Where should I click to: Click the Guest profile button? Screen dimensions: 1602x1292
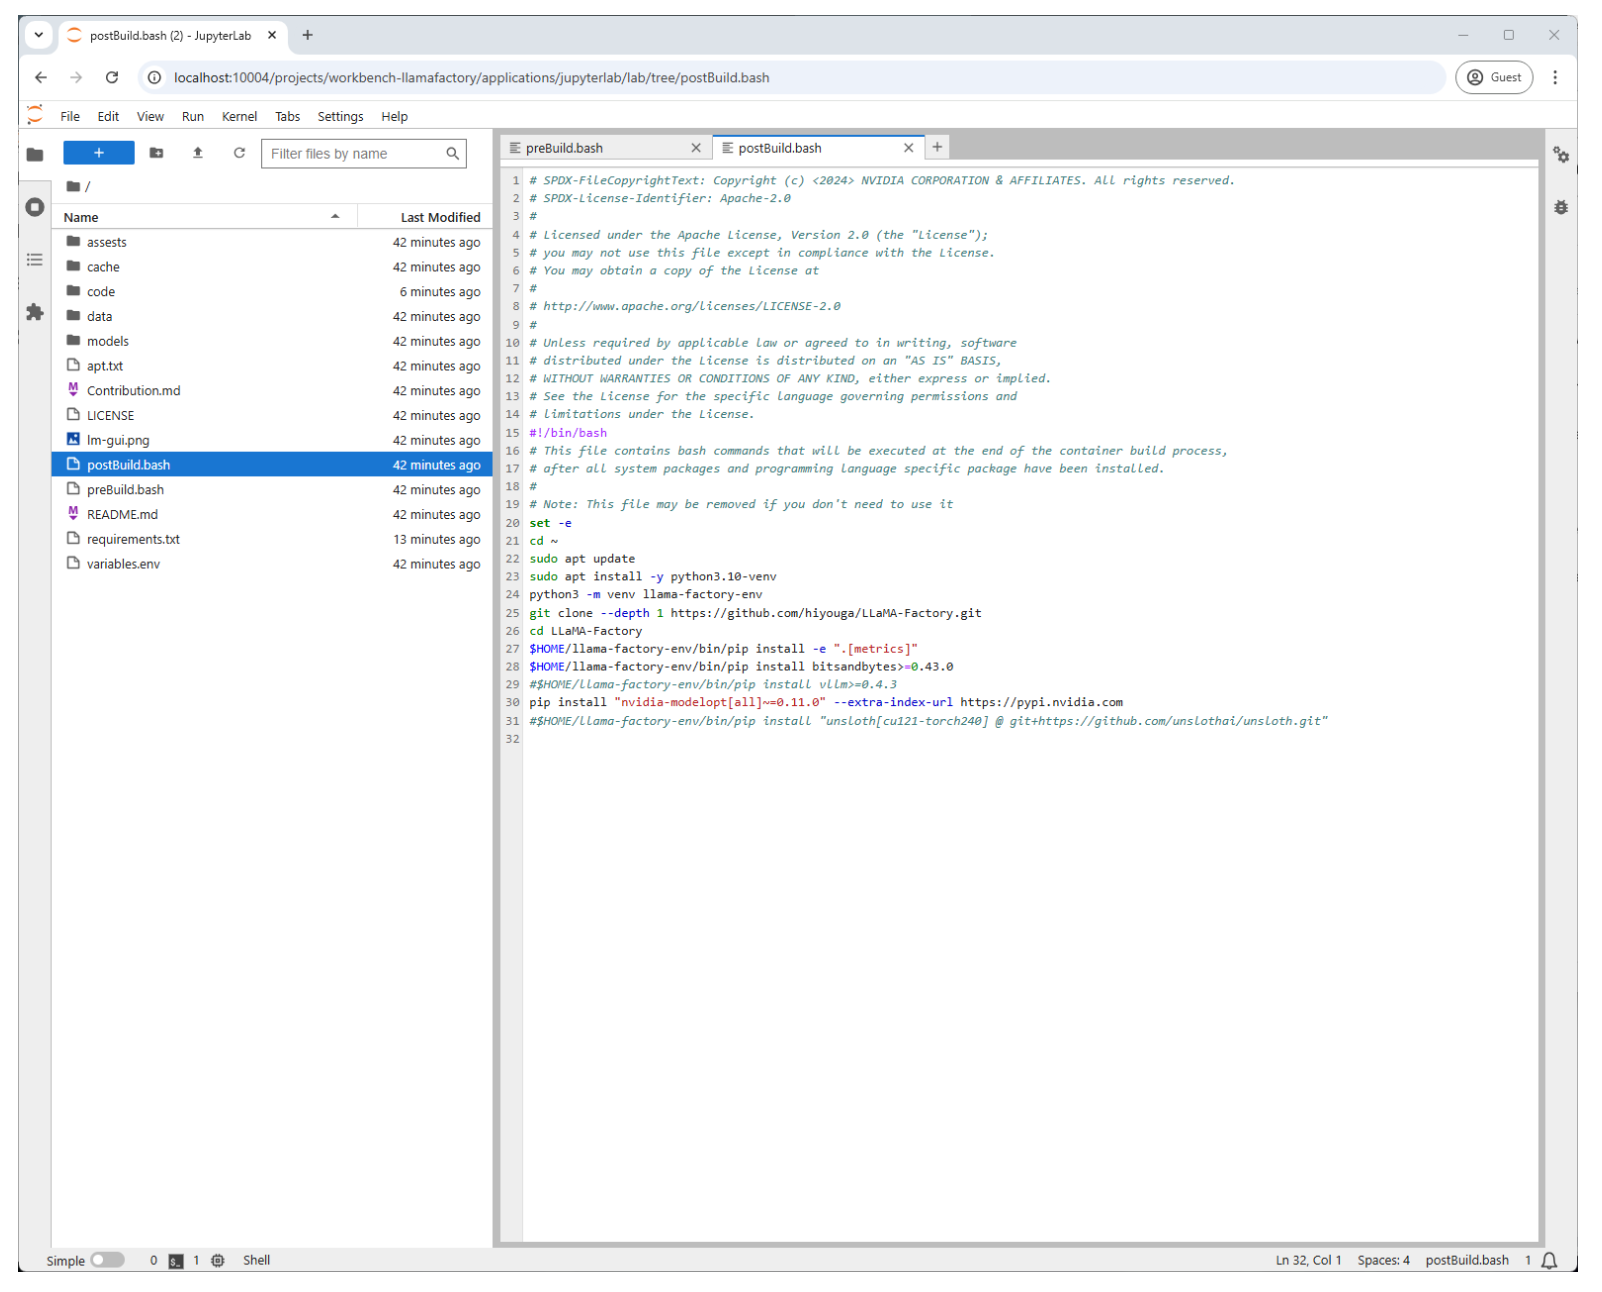1493,77
